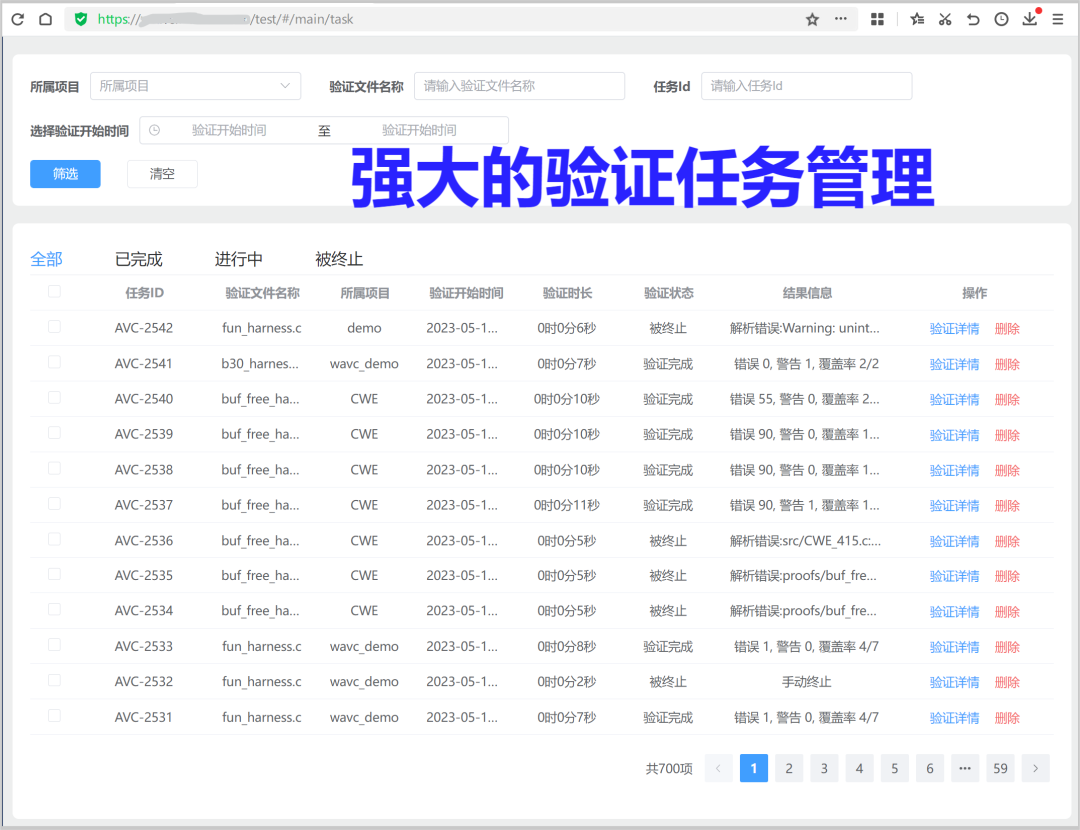Click the green security shield in the address bar
The image size is (1080, 830).
pos(80,18)
